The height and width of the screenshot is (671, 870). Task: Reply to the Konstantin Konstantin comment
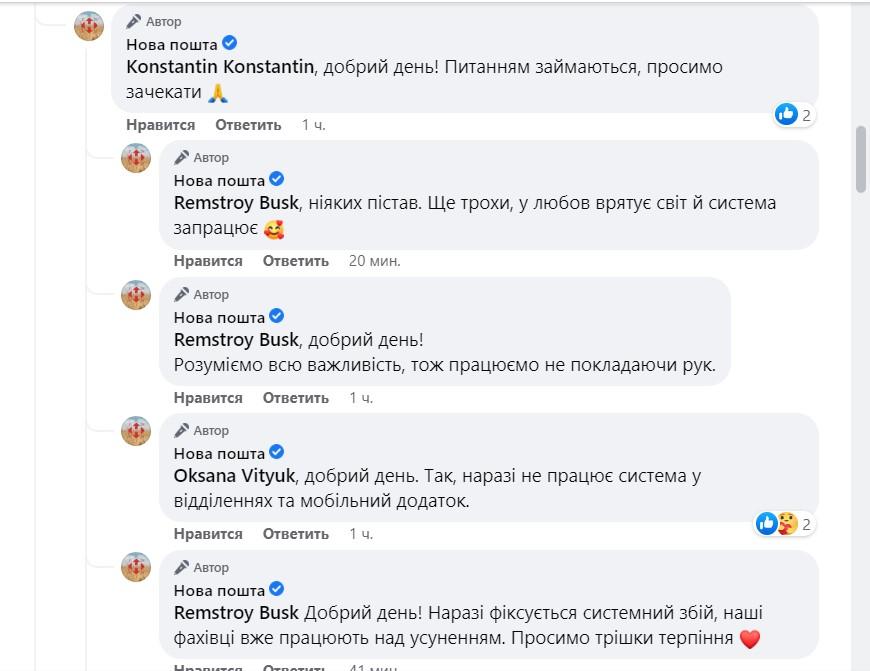click(248, 125)
